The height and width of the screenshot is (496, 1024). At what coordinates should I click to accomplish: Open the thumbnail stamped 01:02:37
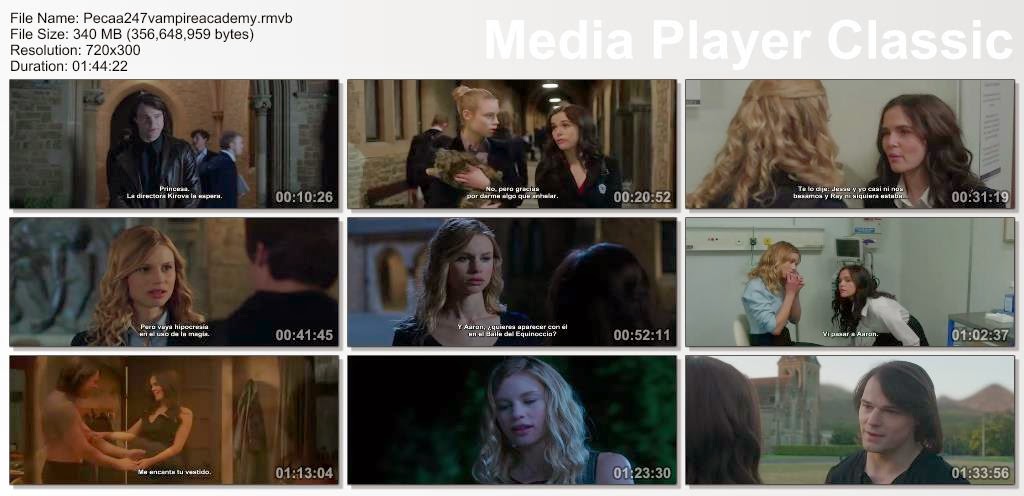[x=850, y=282]
